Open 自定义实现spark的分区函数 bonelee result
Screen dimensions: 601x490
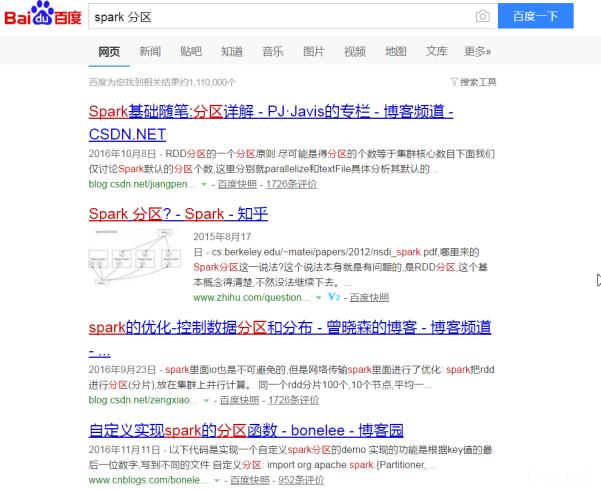(x=246, y=430)
